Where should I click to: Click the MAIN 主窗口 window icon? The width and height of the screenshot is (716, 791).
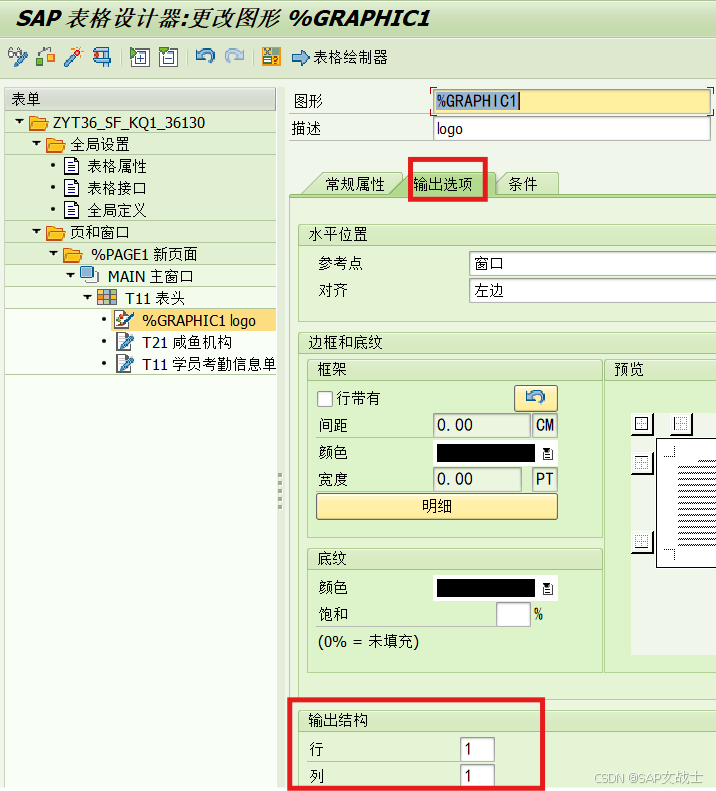coord(89,275)
